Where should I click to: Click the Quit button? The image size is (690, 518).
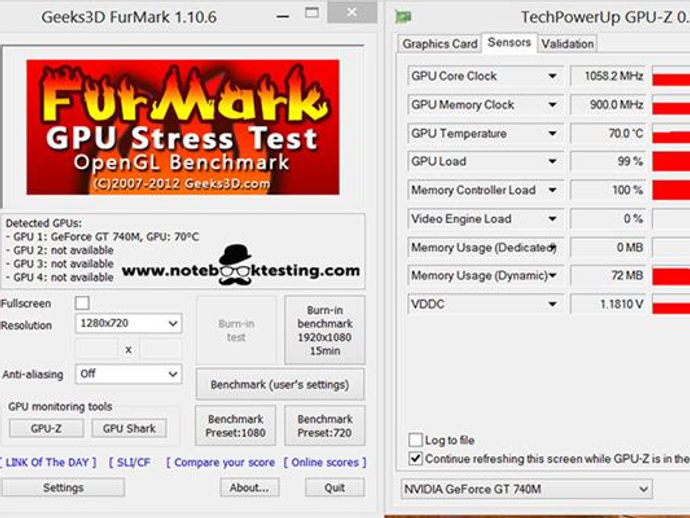click(335, 488)
